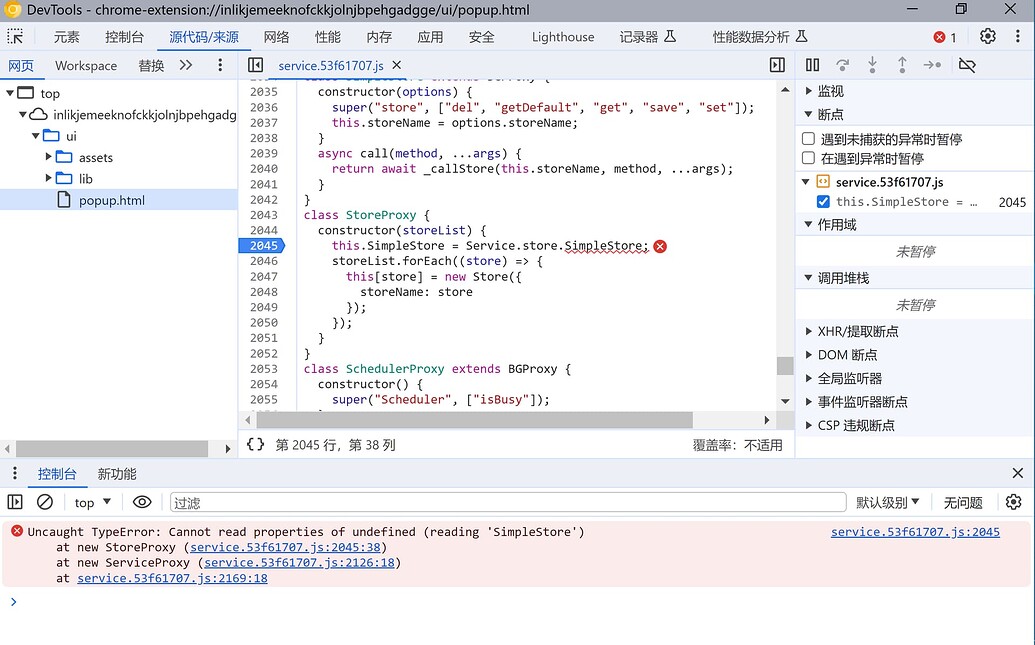Collapse the 作用域 scope section
The width and height of the screenshot is (1035, 645).
(x=808, y=224)
